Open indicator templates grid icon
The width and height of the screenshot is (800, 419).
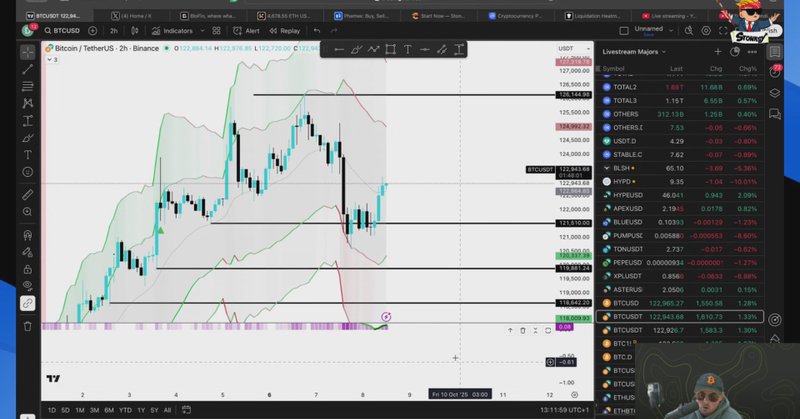pyautogui.click(x=216, y=31)
